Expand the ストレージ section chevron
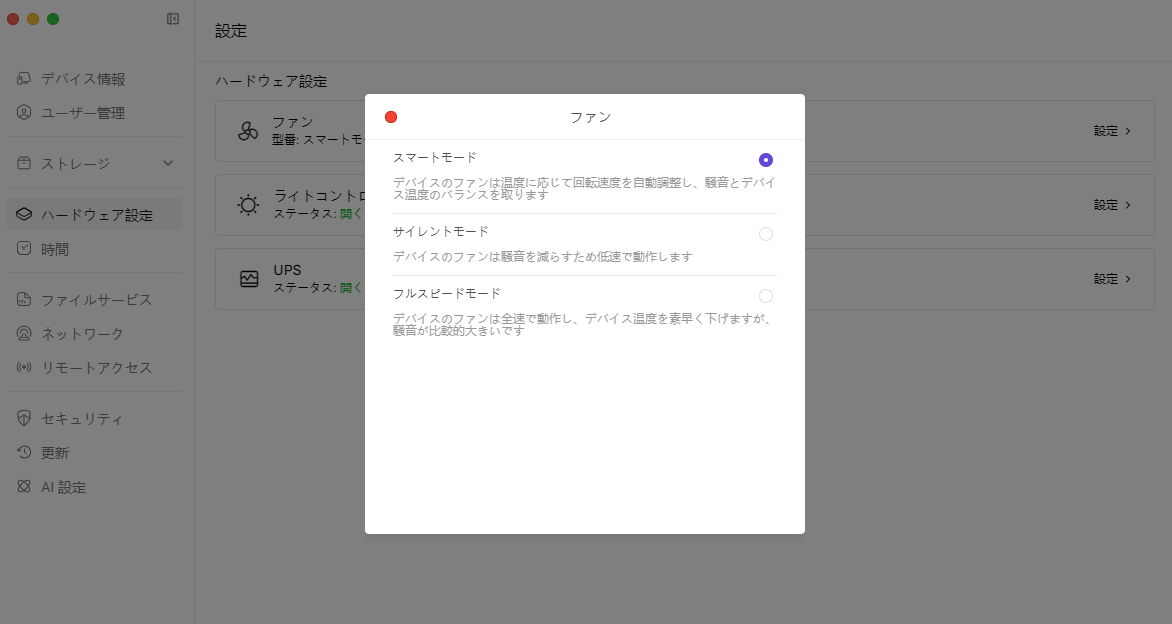 pos(168,163)
